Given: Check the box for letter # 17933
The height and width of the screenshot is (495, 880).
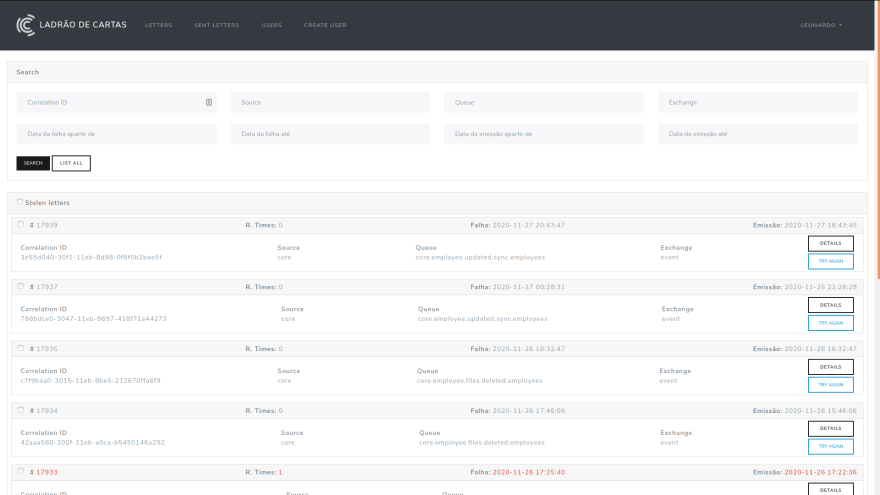Looking at the screenshot, I should pyautogui.click(x=21, y=471).
